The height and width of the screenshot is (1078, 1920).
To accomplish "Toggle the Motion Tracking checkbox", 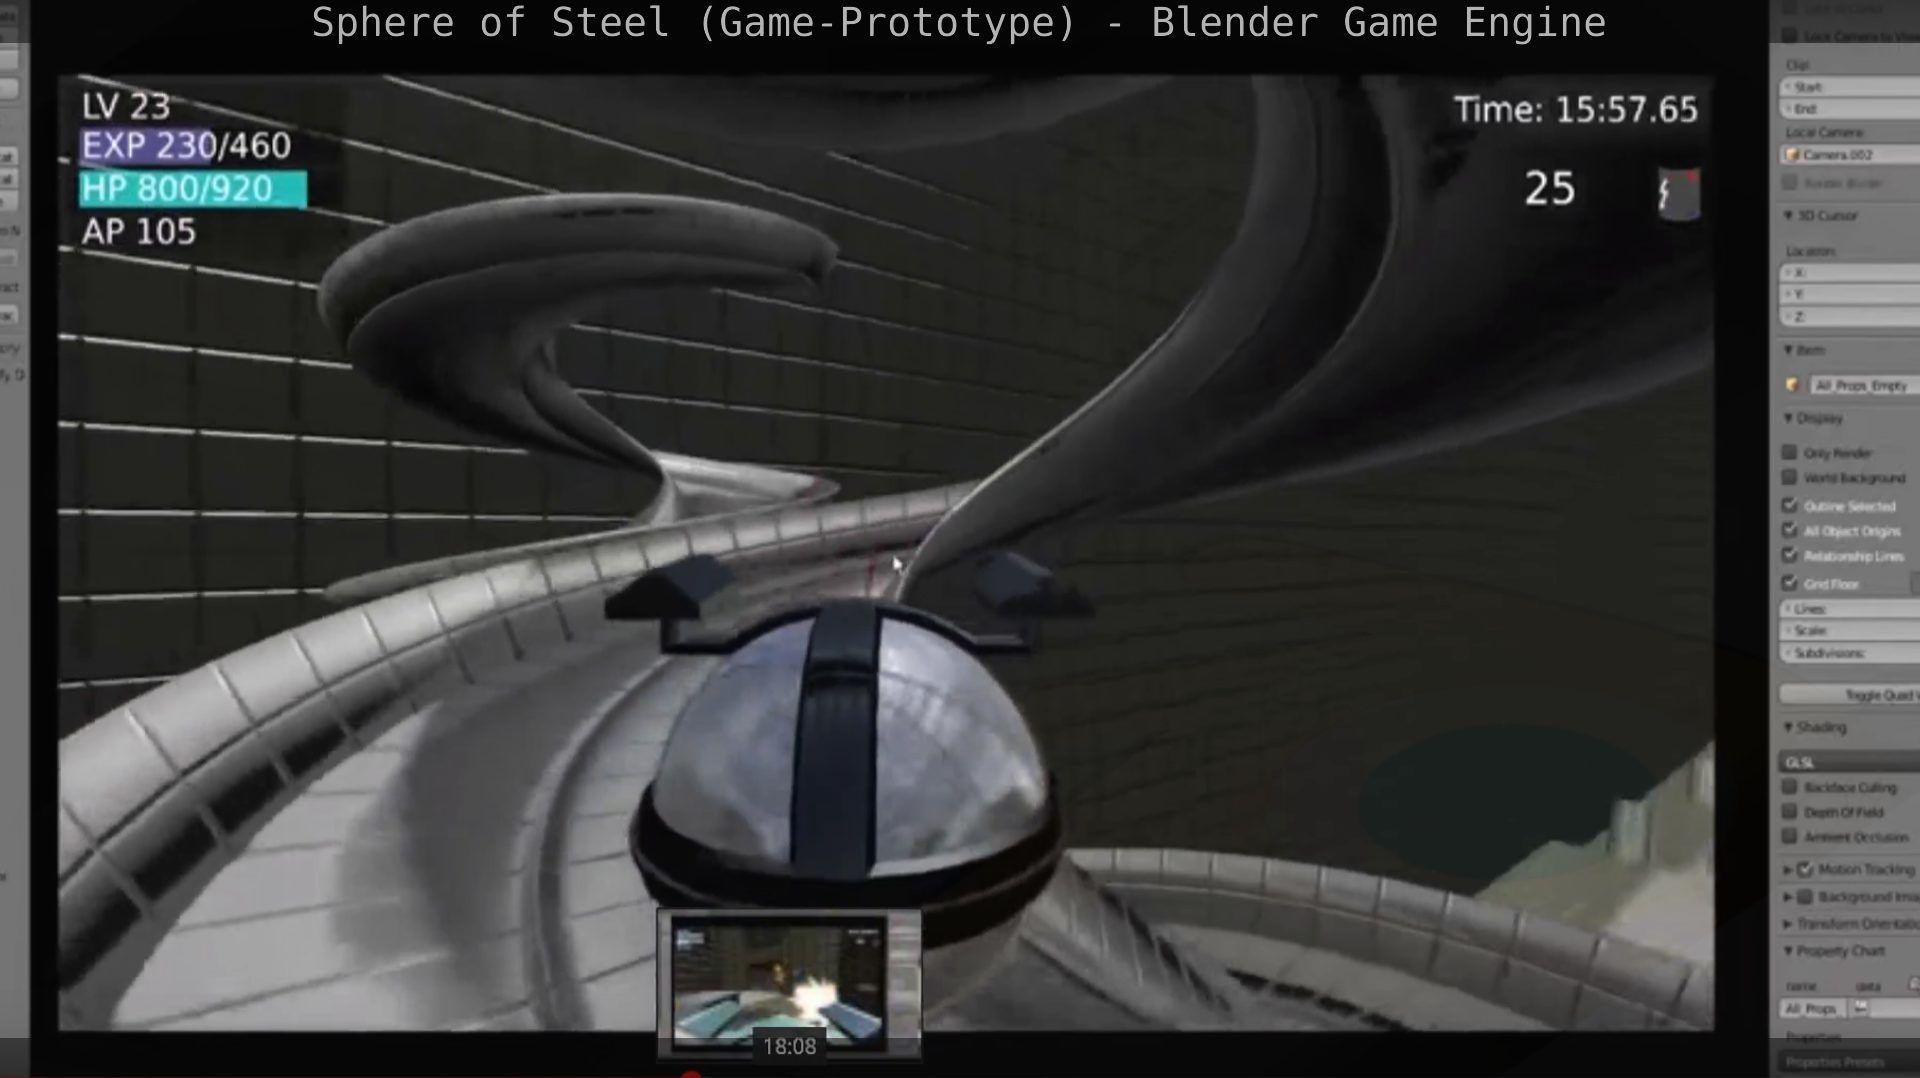I will pyautogui.click(x=1805, y=870).
